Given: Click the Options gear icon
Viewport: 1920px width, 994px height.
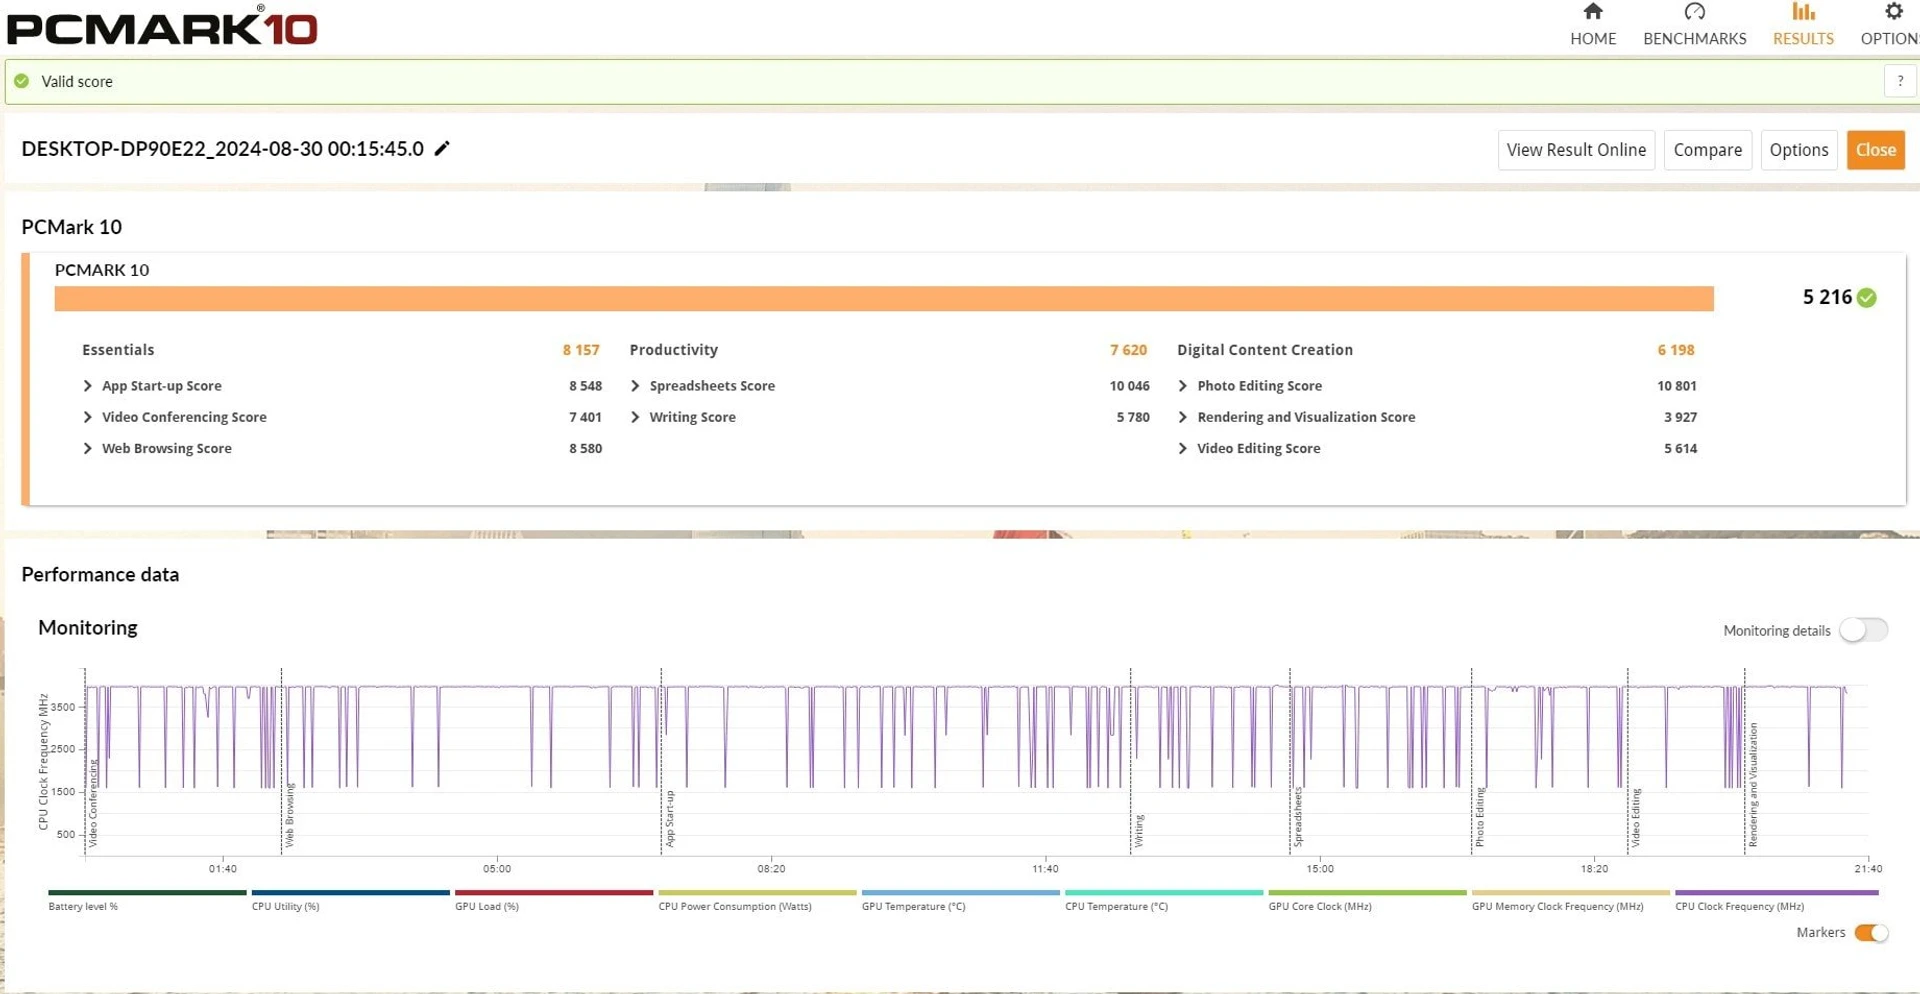Looking at the screenshot, I should click(1893, 12).
